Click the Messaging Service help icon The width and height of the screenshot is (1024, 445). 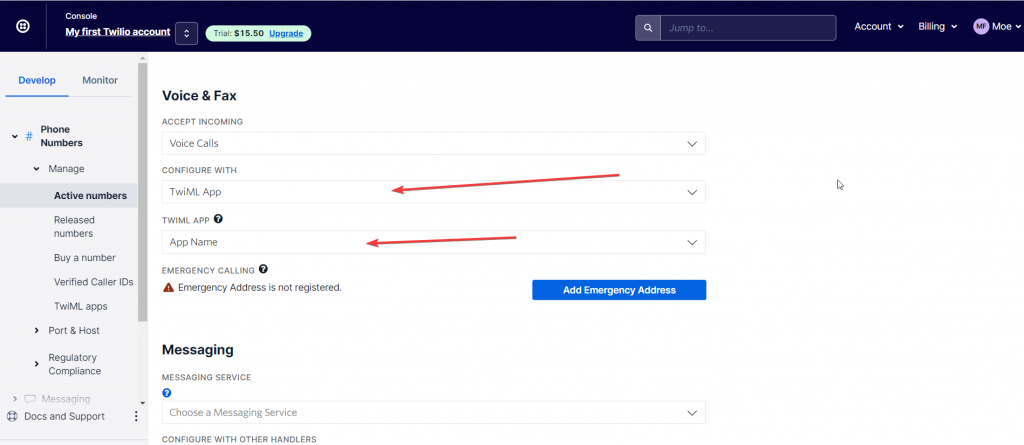(x=167, y=393)
